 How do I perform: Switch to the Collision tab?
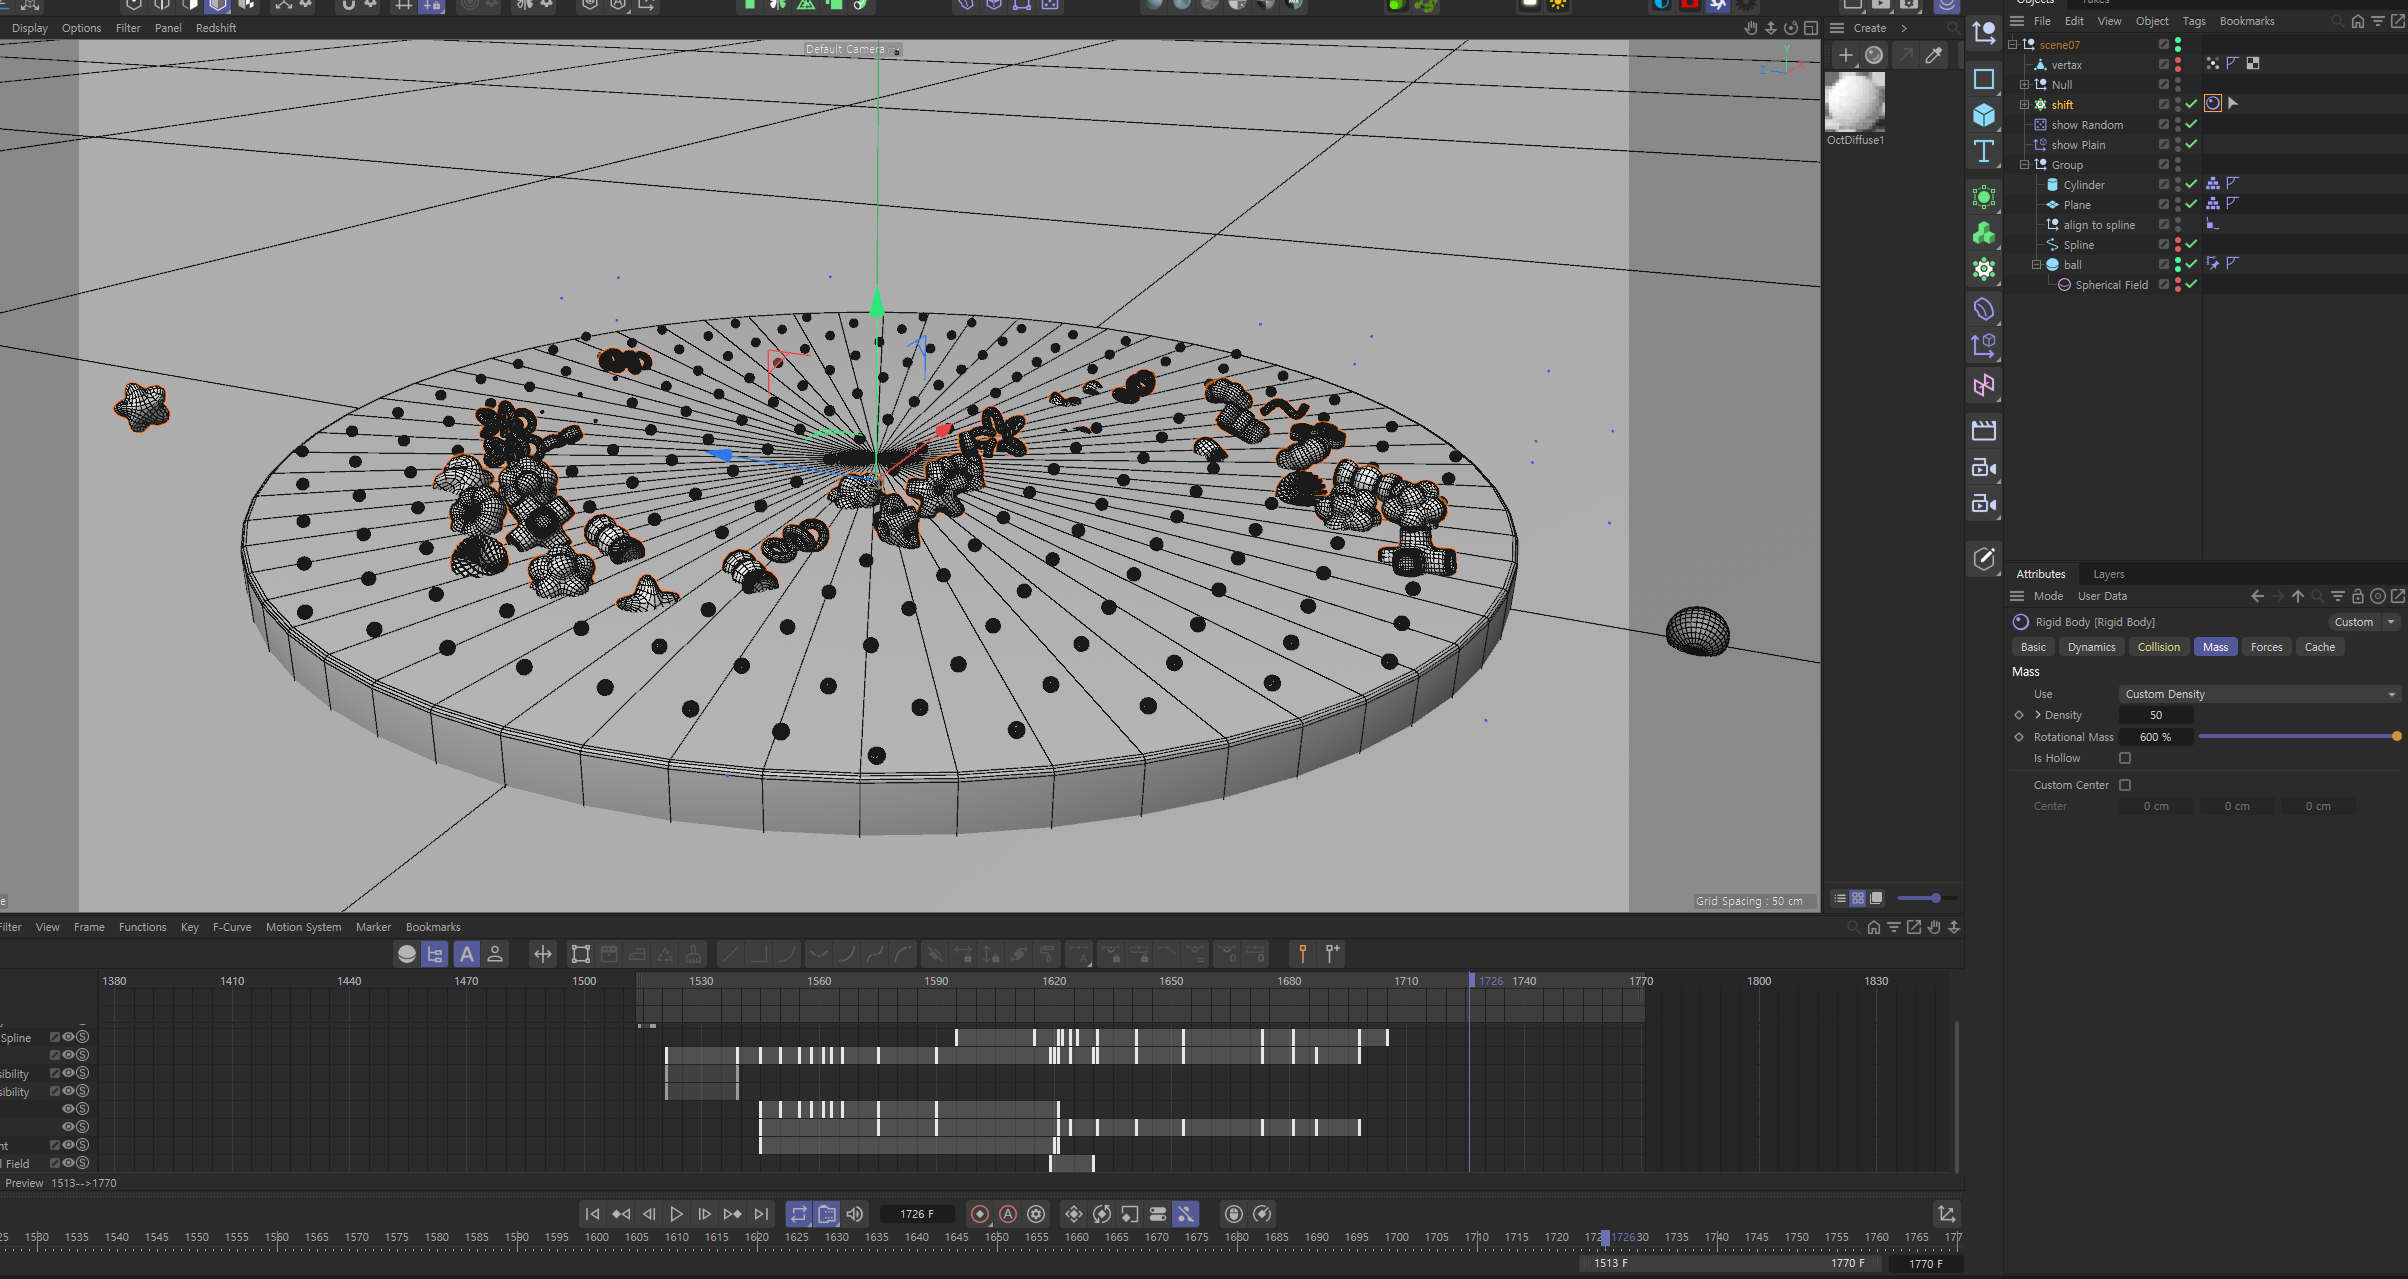2158,648
